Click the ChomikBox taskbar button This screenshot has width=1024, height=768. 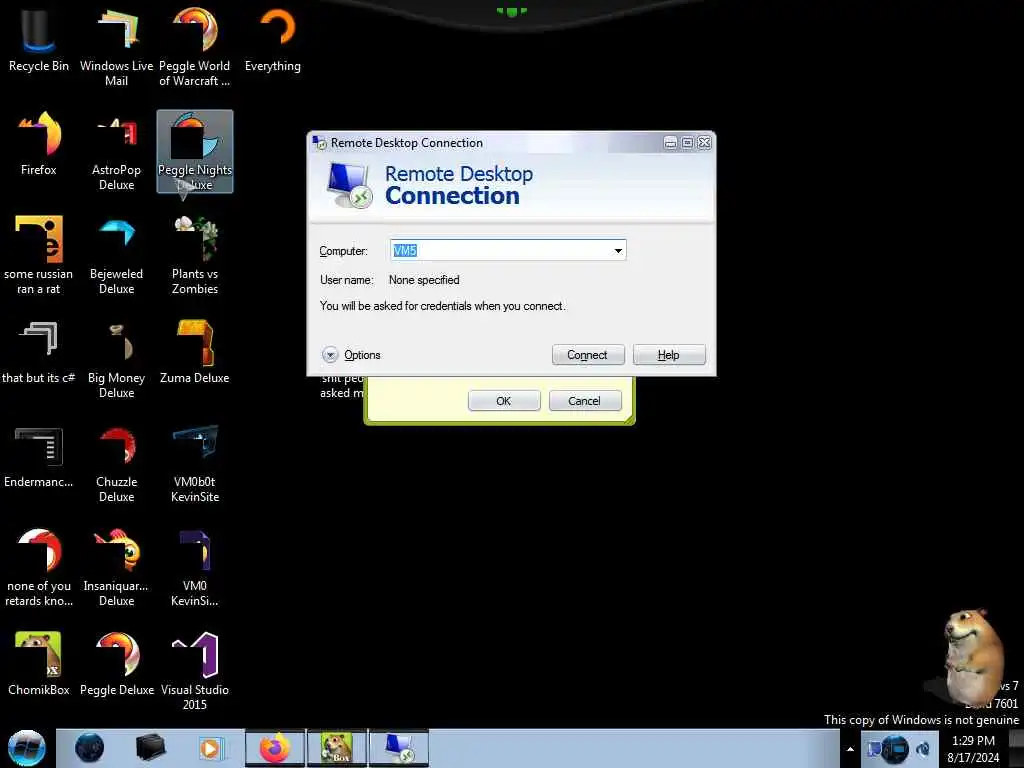[x=337, y=748]
